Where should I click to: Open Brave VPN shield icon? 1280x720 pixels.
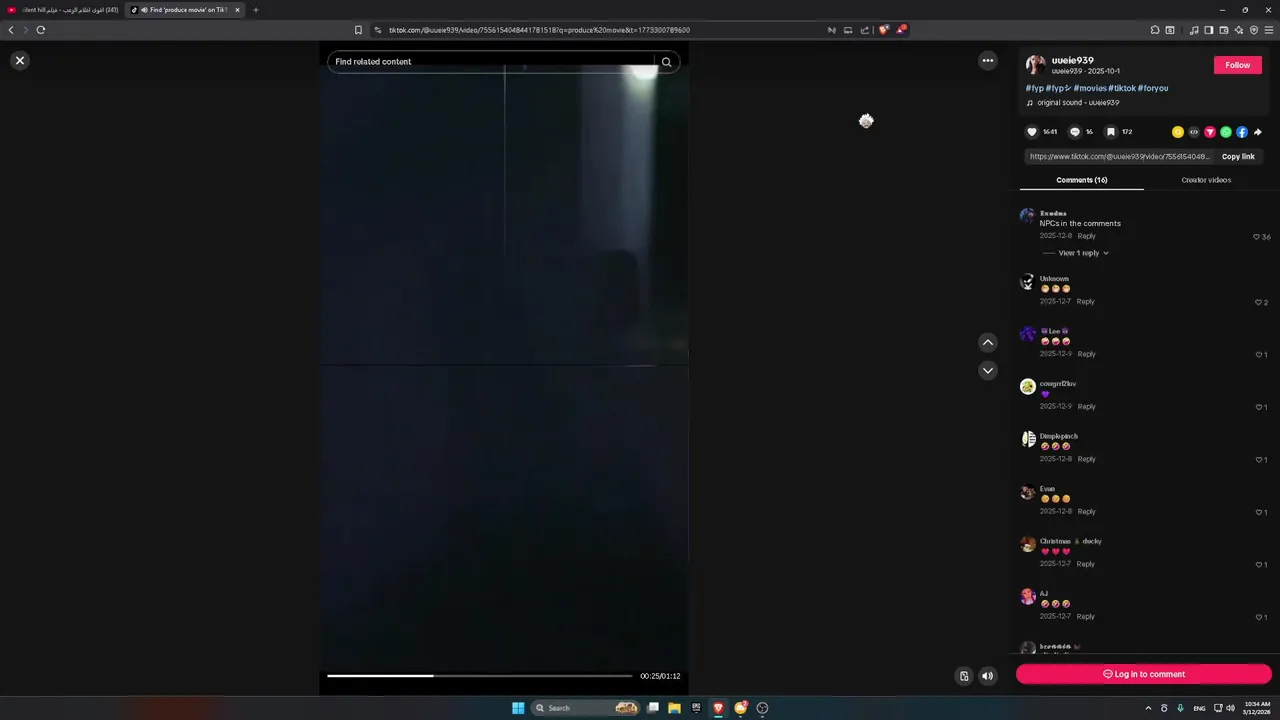pos(1254,30)
